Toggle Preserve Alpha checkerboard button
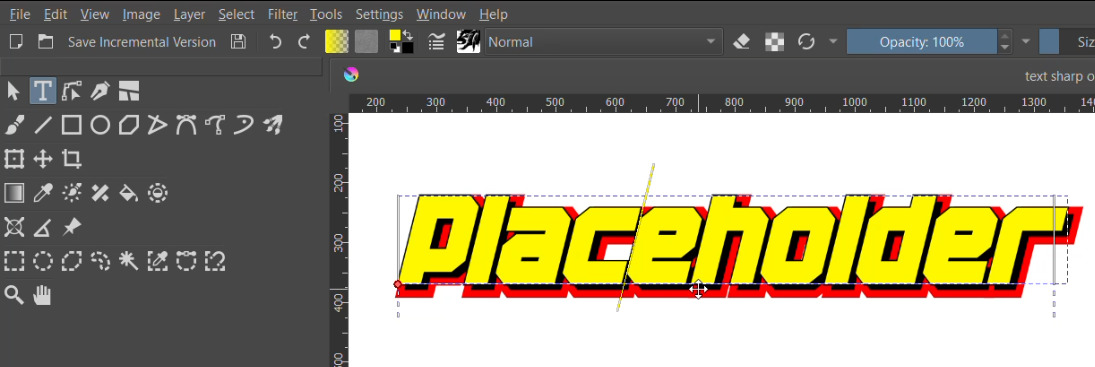The width and height of the screenshot is (1095, 367). (x=774, y=42)
